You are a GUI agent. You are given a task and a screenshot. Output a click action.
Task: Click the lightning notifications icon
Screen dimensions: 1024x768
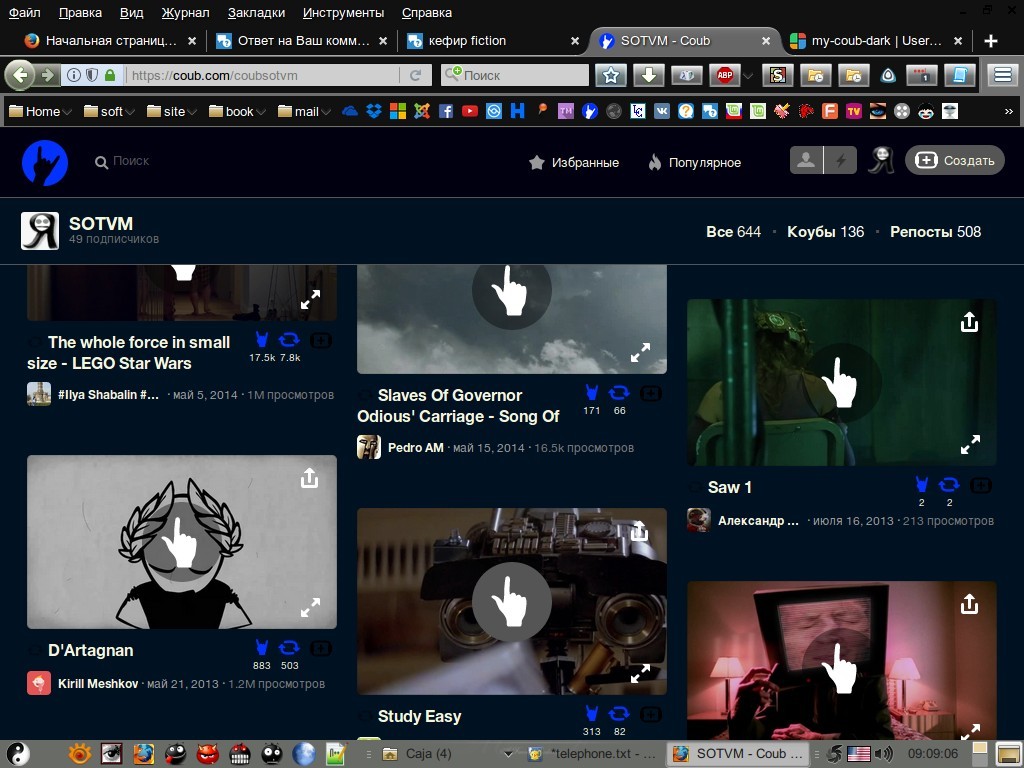tap(840, 161)
